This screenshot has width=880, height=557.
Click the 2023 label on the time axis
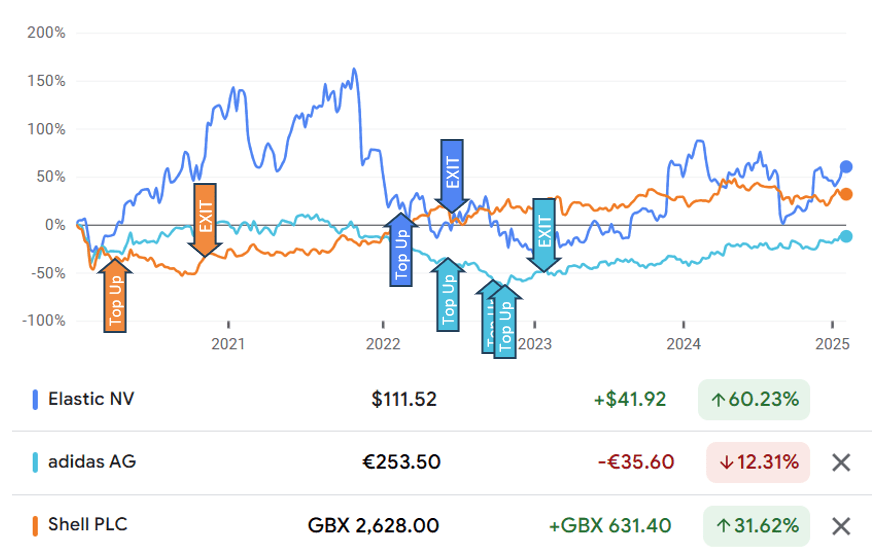pyautogui.click(x=535, y=344)
